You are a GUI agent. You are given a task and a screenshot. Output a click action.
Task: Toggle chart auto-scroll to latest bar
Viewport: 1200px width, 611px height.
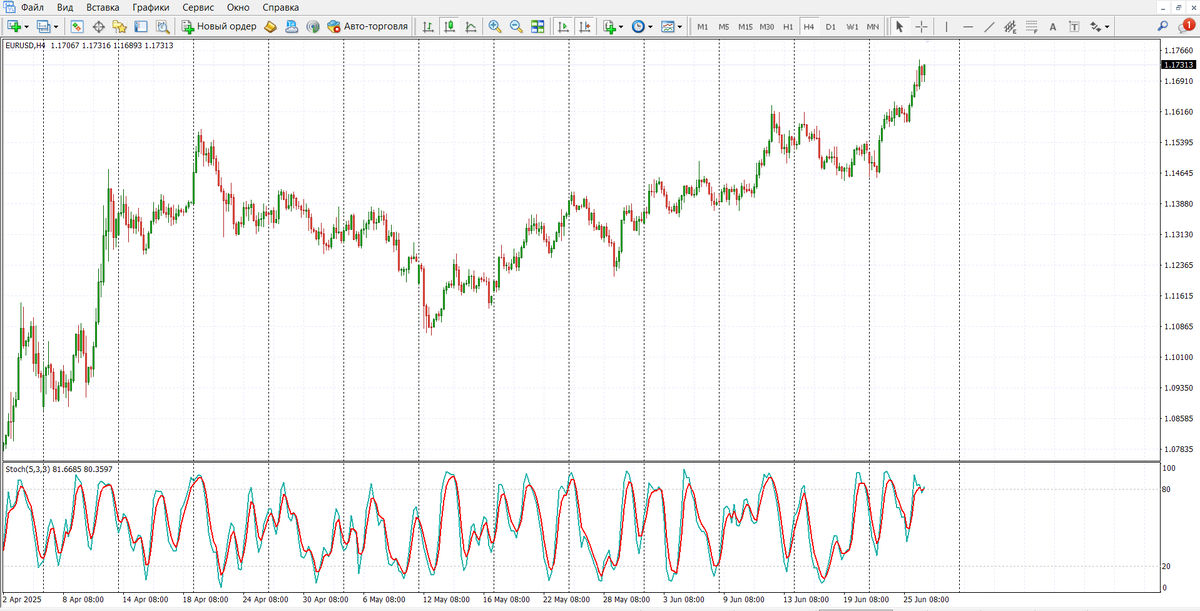(563, 27)
